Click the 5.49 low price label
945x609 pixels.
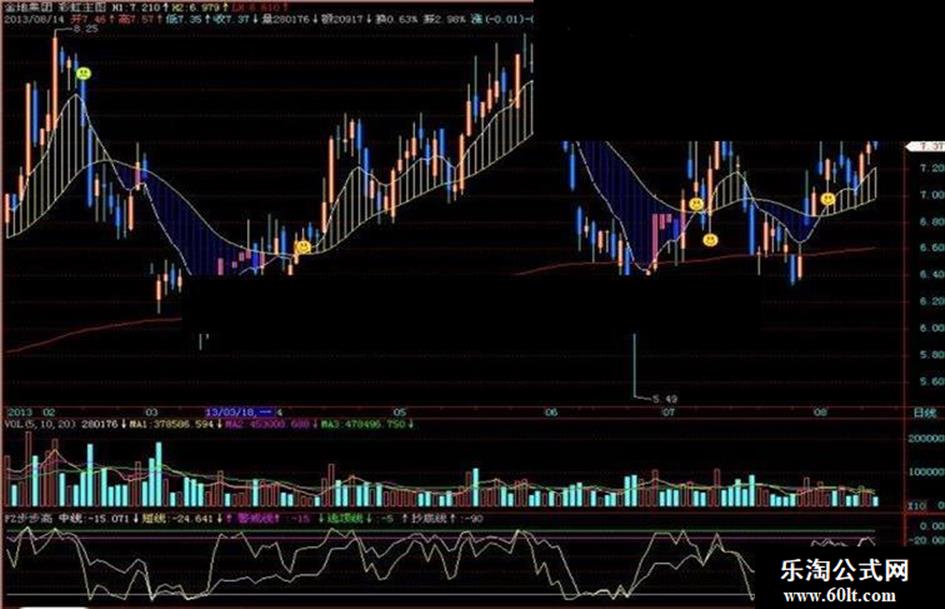(665, 399)
